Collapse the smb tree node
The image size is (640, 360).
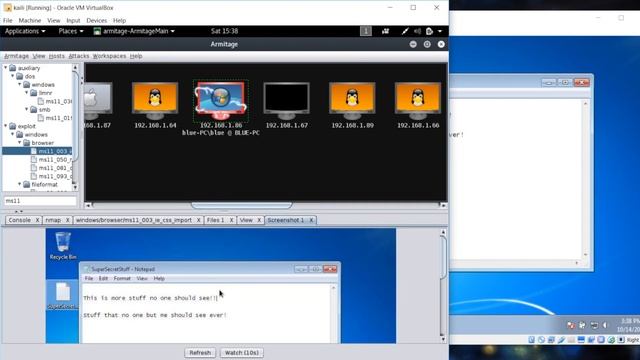click(27, 109)
